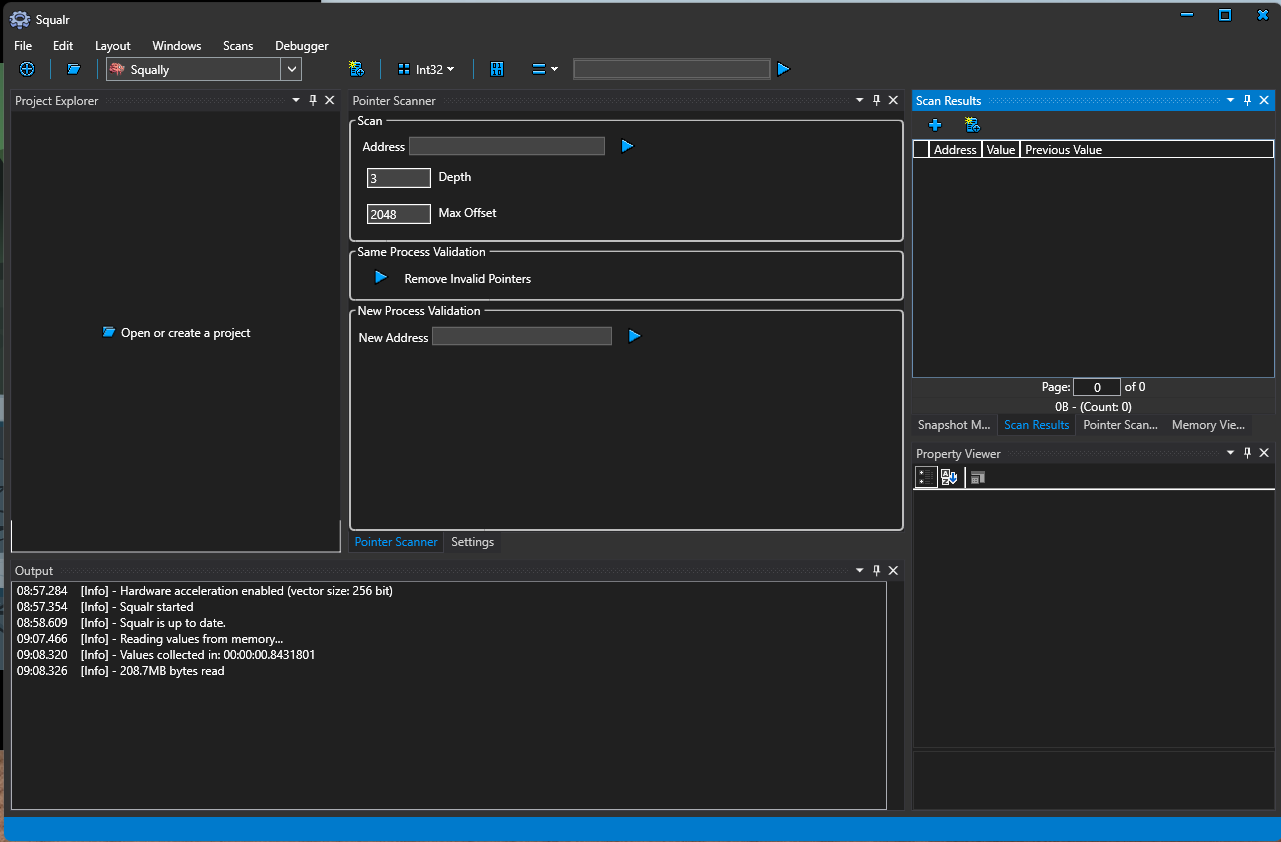Pin the Project Explorer panel
The height and width of the screenshot is (842, 1281).
coord(313,100)
